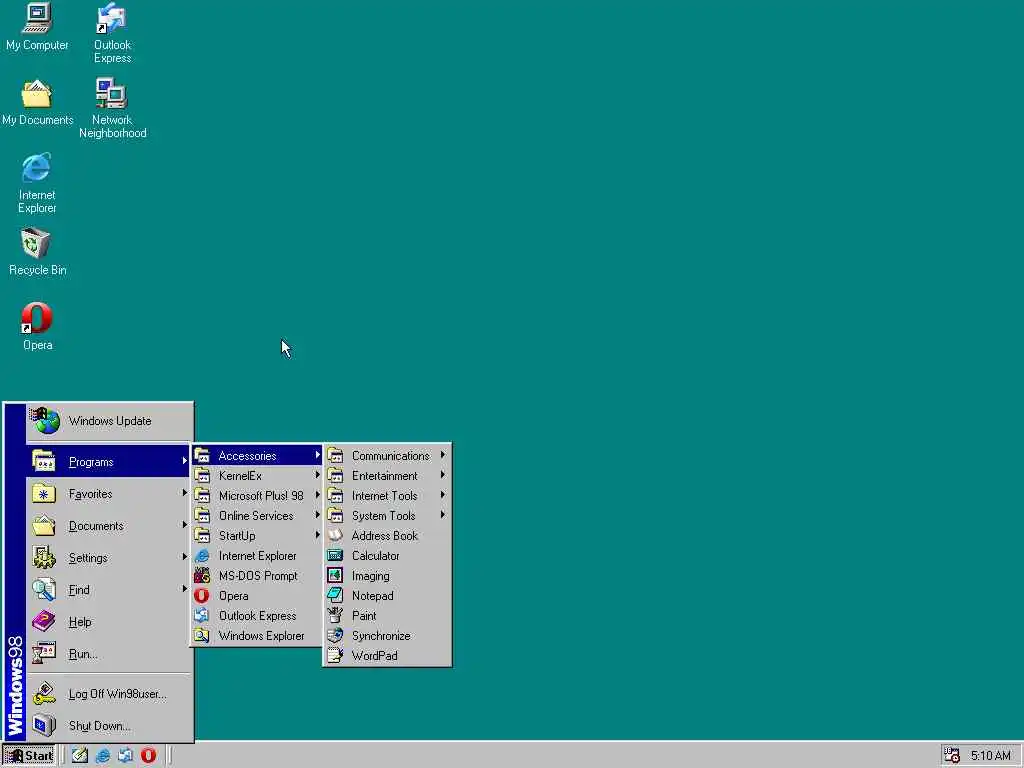1024x768 pixels.
Task: Open the Microsoft Plus! 98 group
Action: pos(257,496)
